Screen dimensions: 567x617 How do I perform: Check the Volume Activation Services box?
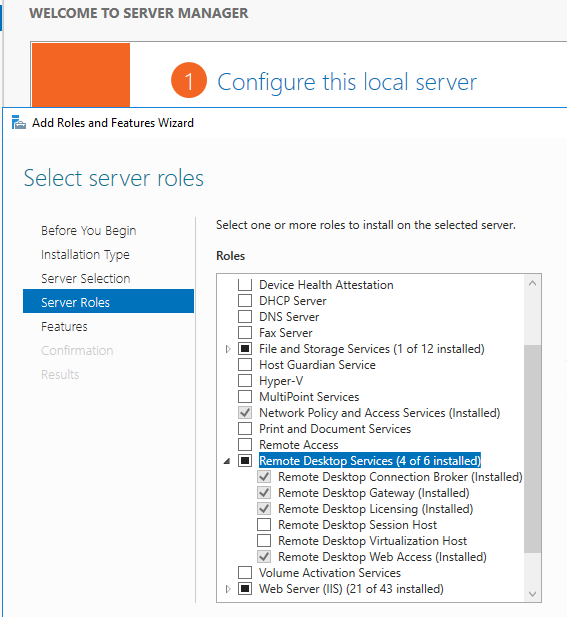pyautogui.click(x=245, y=573)
